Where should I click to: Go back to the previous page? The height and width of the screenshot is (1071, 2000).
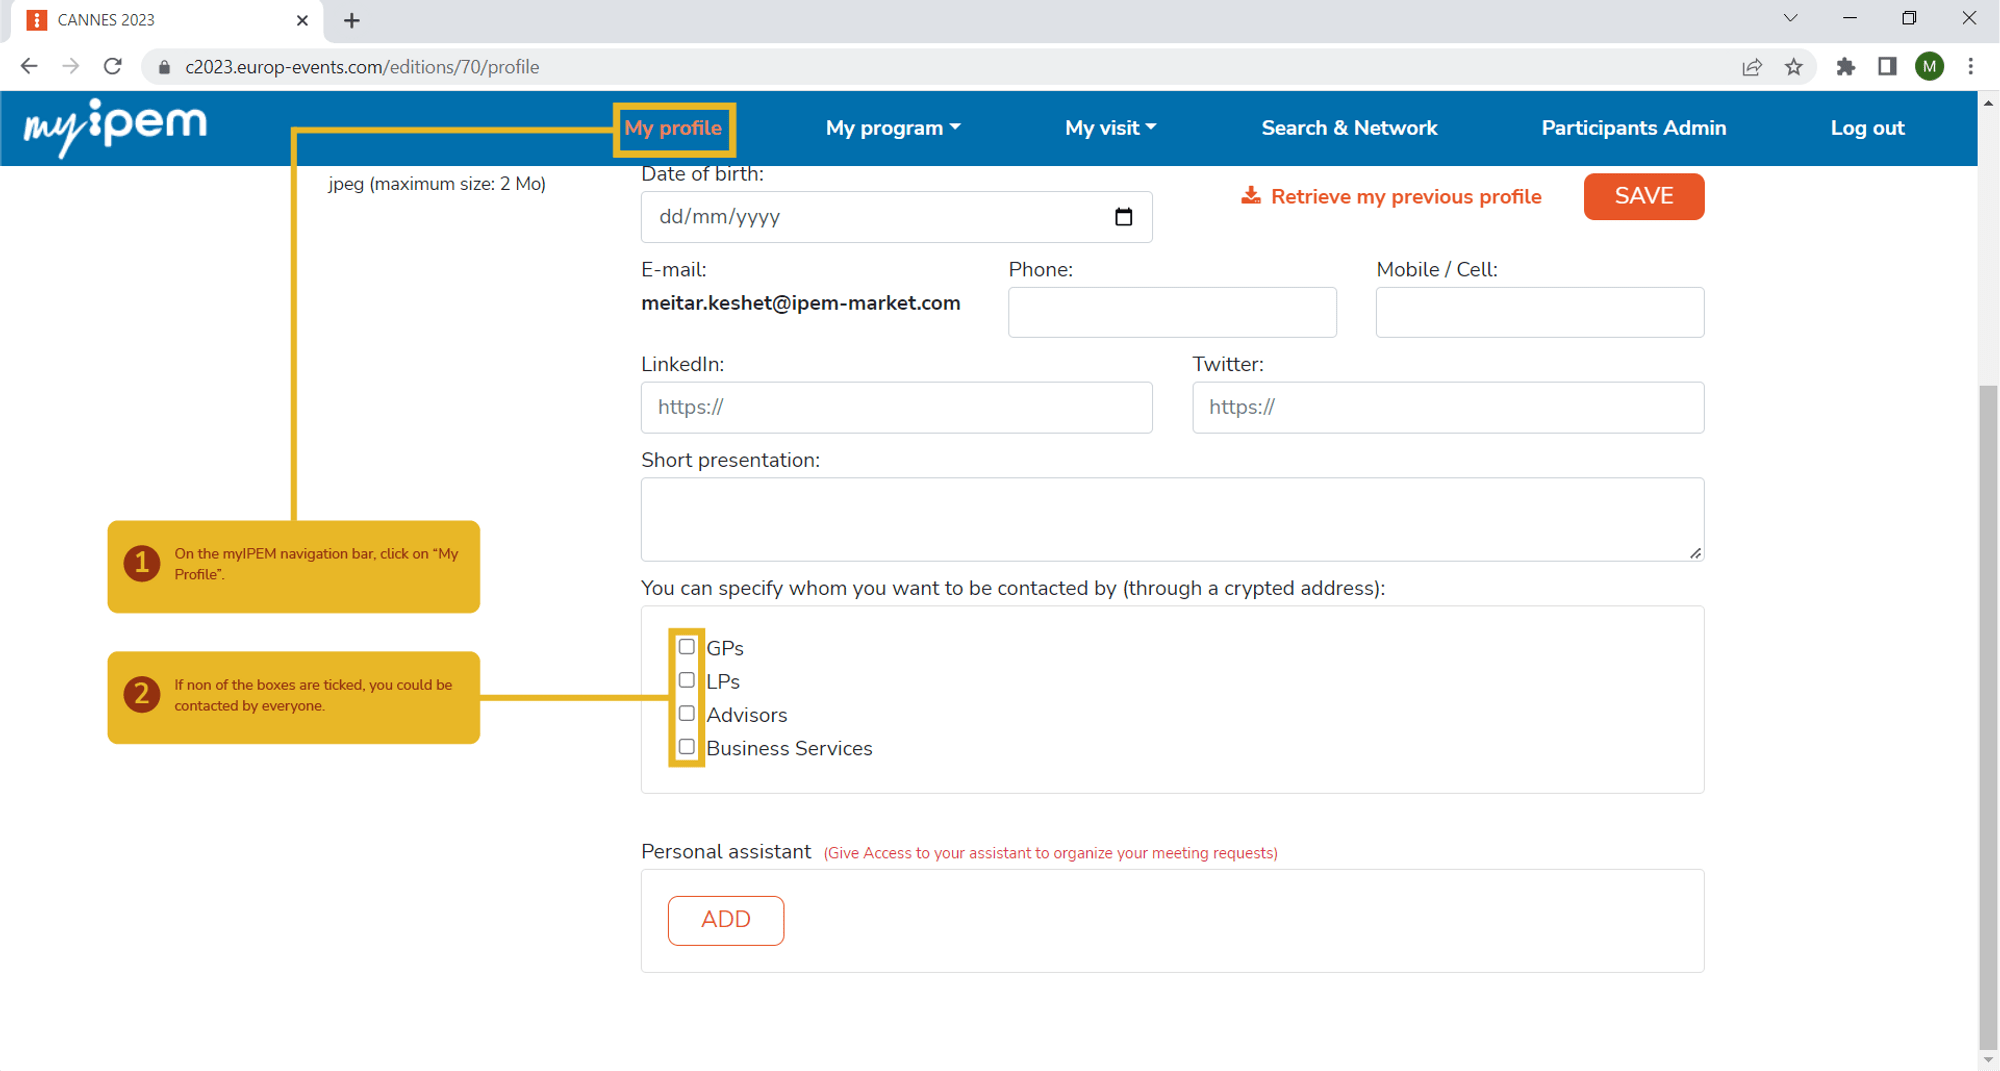[x=29, y=67]
